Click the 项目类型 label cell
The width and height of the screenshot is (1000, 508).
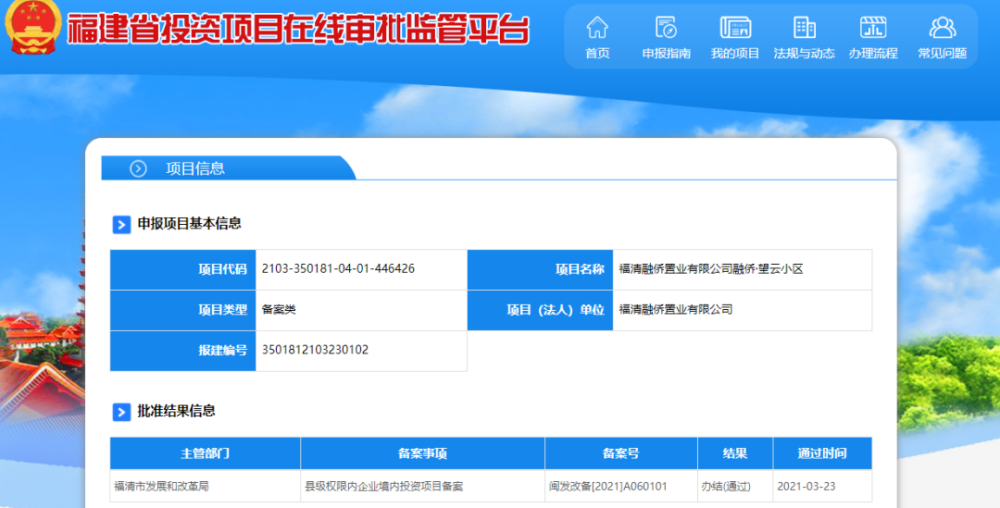(x=183, y=310)
